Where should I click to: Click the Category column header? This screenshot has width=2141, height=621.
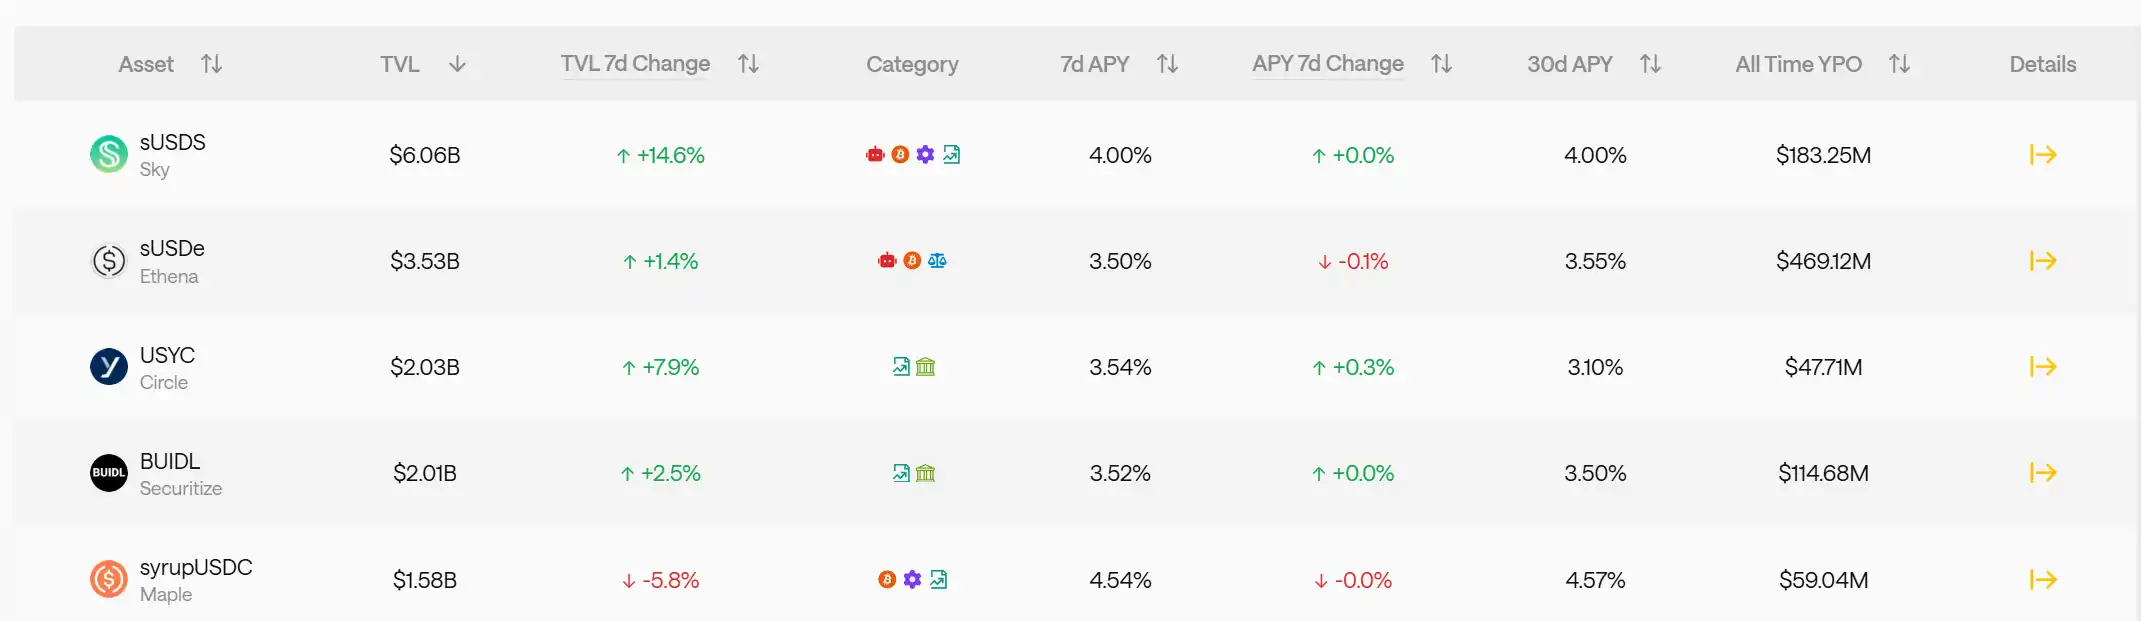[912, 64]
